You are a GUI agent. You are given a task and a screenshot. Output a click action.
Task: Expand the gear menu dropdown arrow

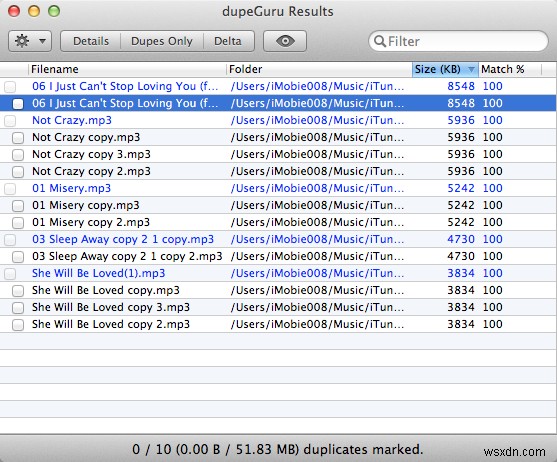tap(43, 41)
